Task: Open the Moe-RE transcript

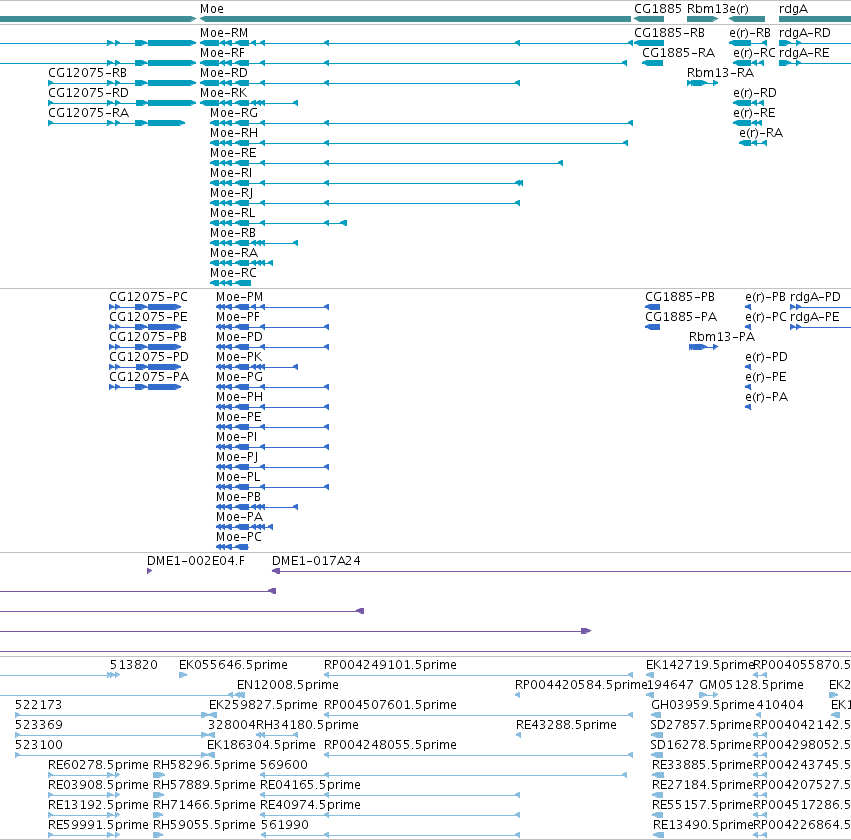Action: (233, 154)
